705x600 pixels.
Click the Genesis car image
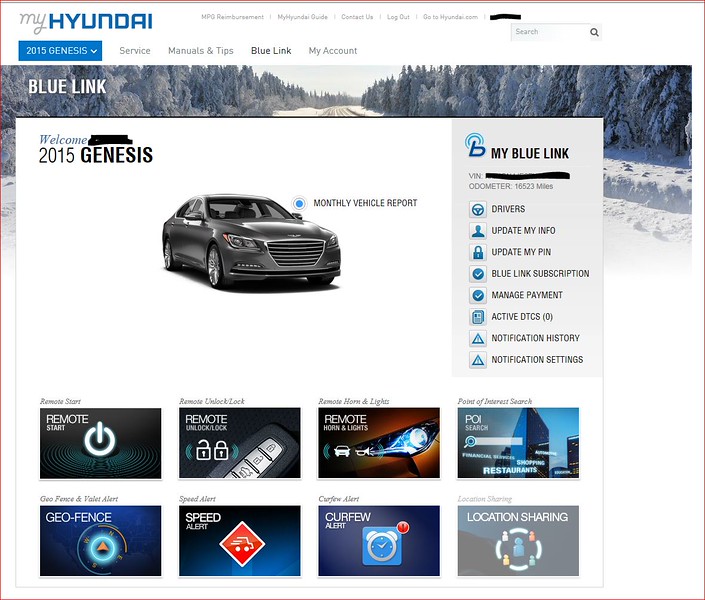(x=251, y=241)
